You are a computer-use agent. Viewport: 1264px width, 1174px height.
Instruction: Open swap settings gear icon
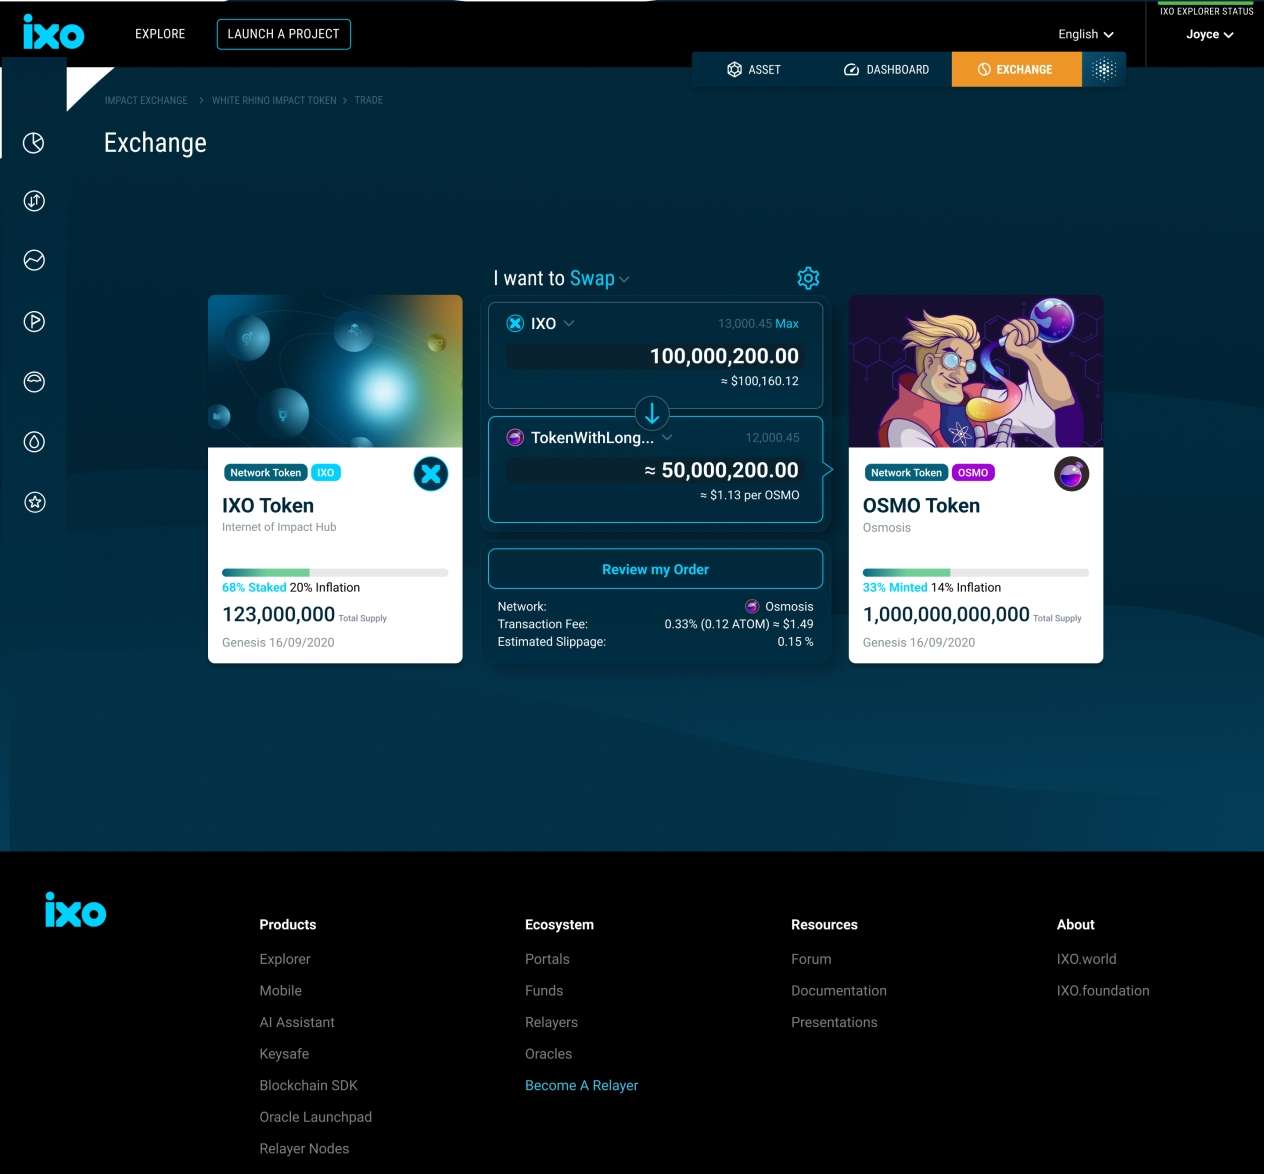point(808,278)
